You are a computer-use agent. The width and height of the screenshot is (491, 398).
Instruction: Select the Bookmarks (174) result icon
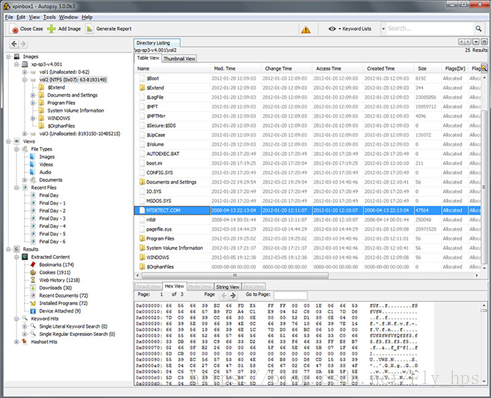pyautogui.click(x=33, y=265)
